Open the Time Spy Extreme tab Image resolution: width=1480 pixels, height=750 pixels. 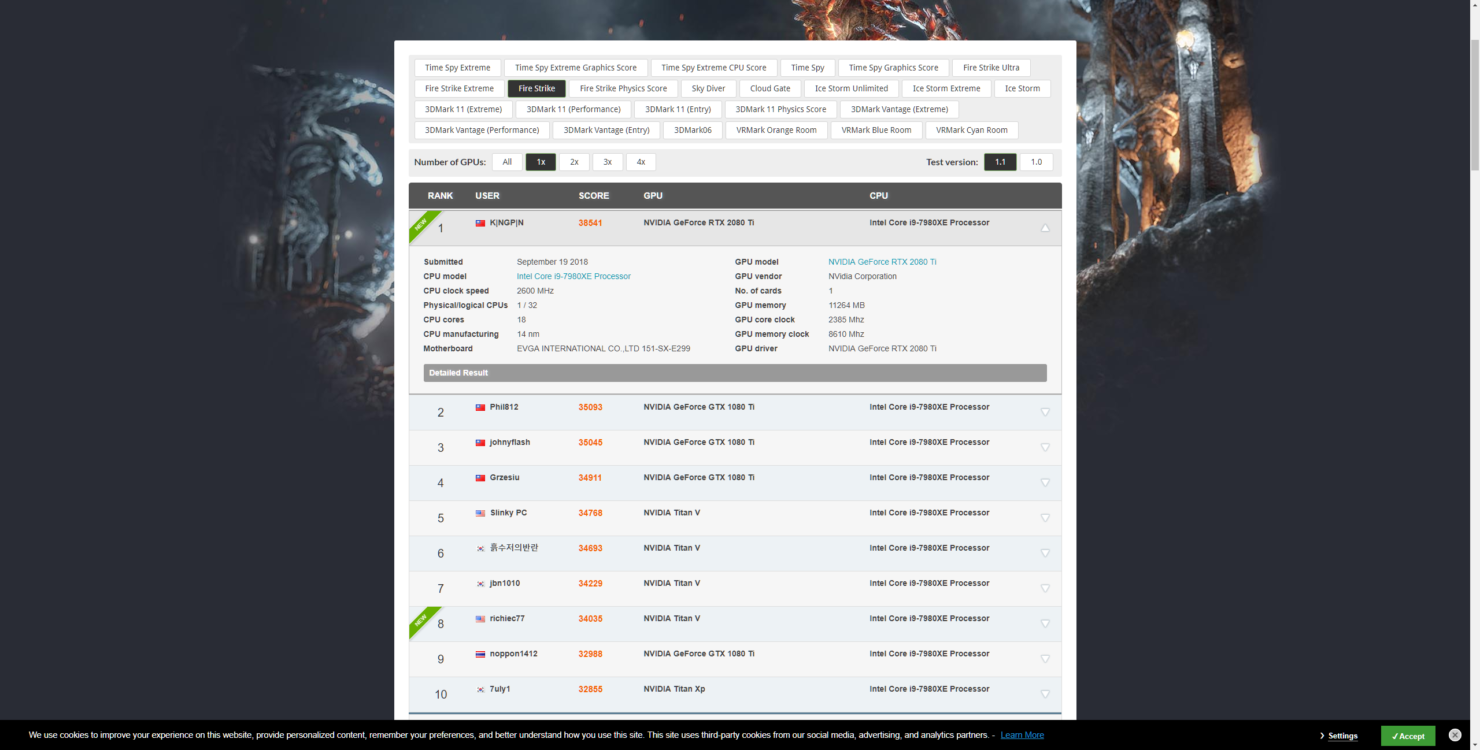click(x=457, y=68)
